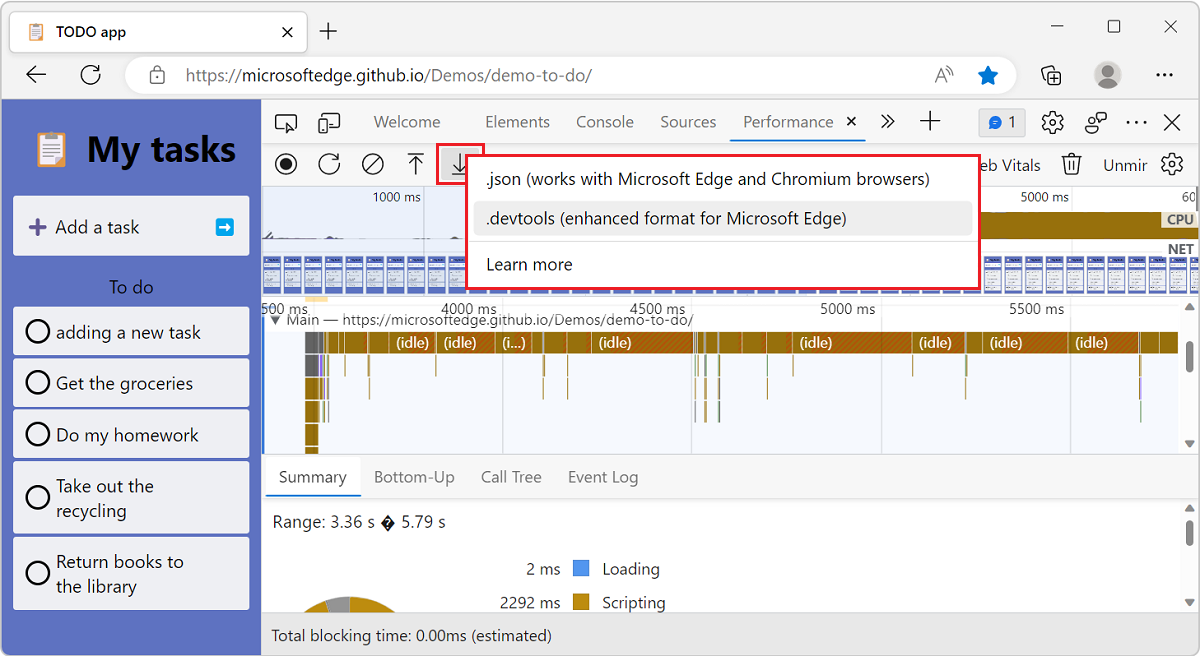The width and height of the screenshot is (1200, 656).
Task: Select the .json save format option
Action: point(722,179)
